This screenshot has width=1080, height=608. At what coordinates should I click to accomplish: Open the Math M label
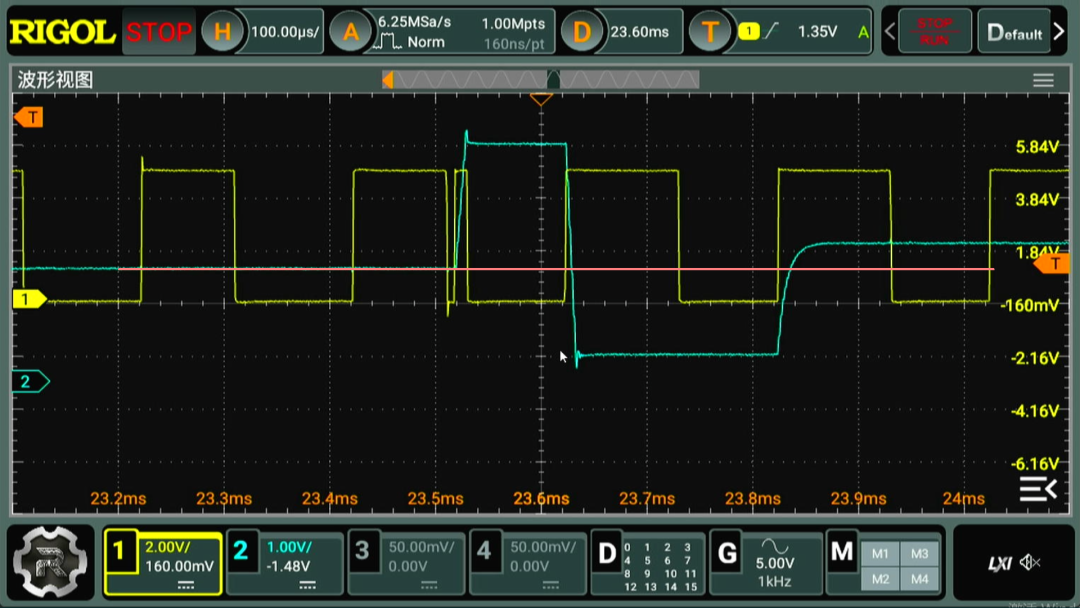coord(842,552)
